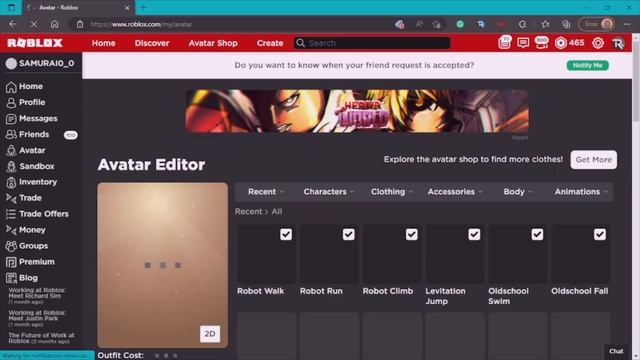Expand the Clothing dropdown
Viewport: 640px width, 360px height.
point(392,192)
